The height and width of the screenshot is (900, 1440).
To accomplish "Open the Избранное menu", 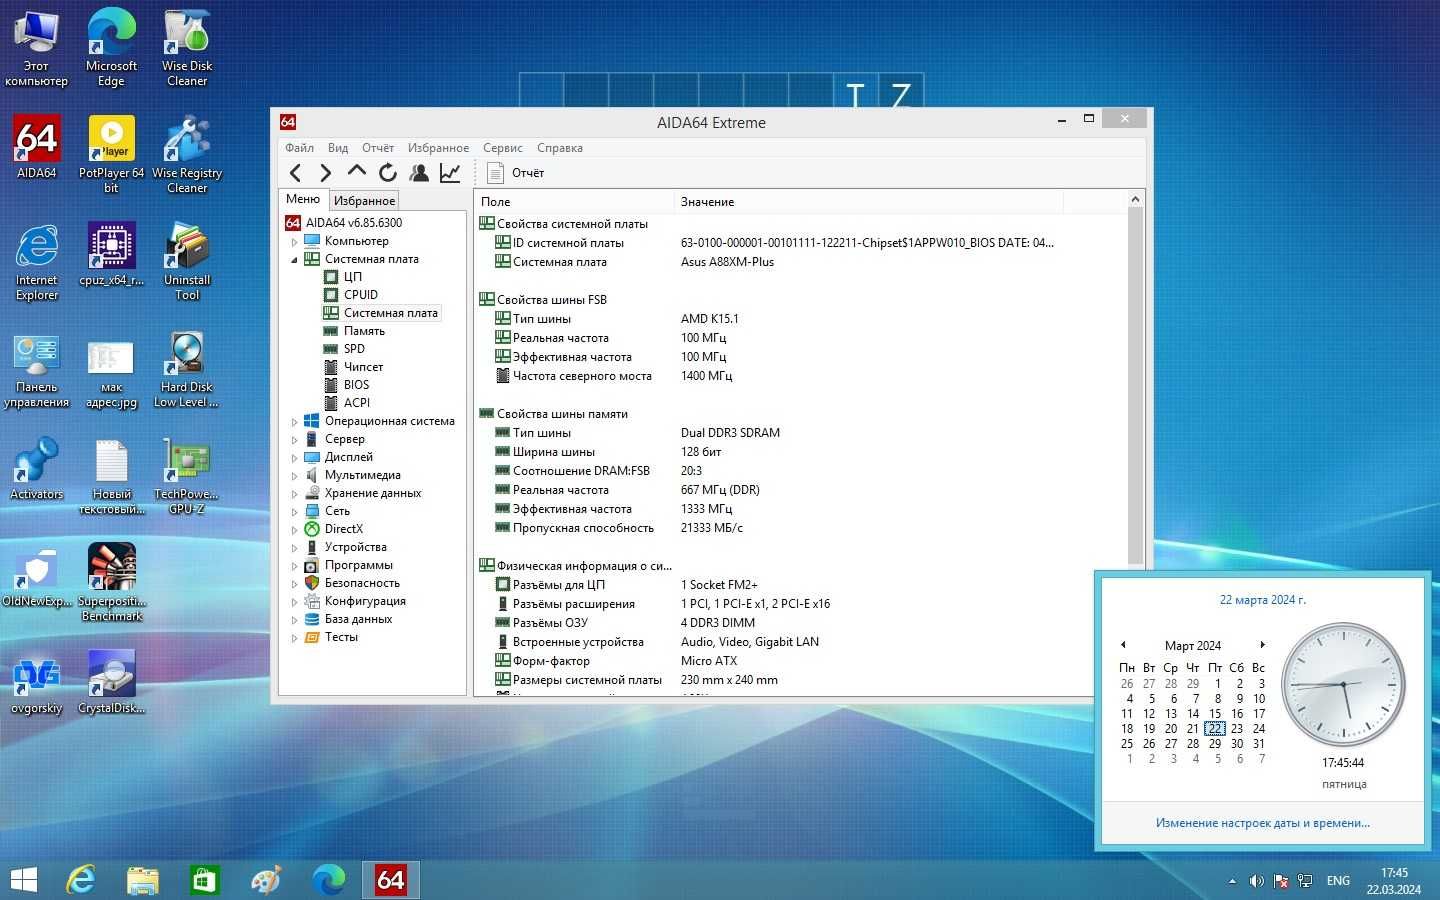I will pyautogui.click(x=438, y=148).
